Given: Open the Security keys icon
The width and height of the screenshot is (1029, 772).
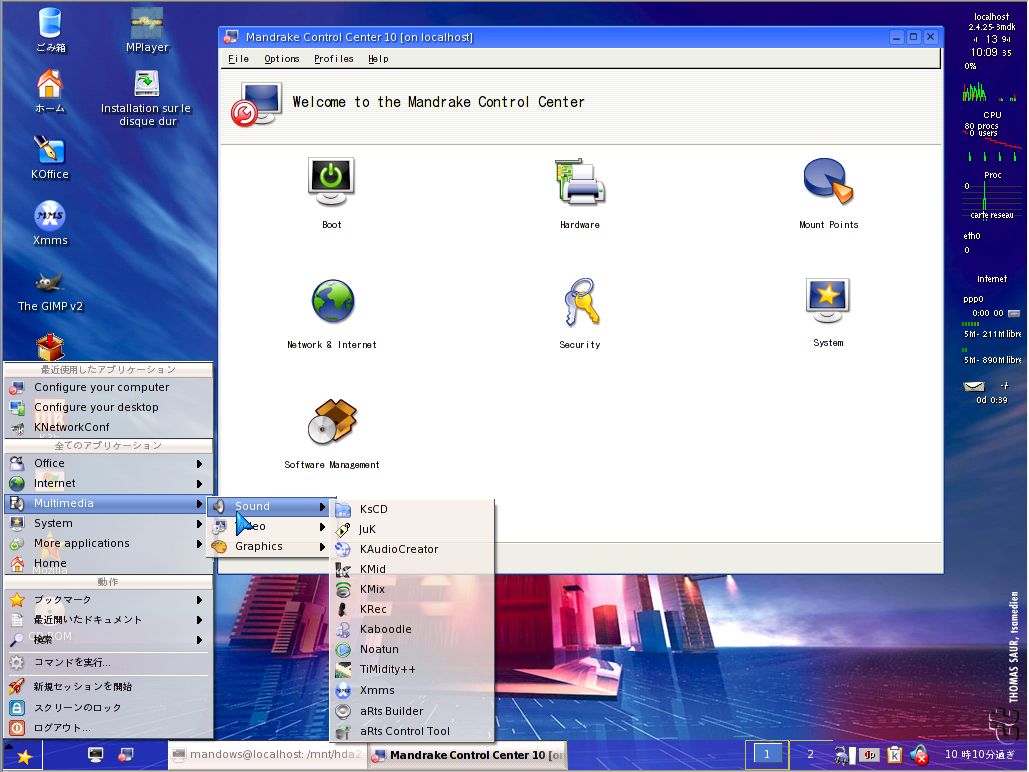Looking at the screenshot, I should 581,302.
